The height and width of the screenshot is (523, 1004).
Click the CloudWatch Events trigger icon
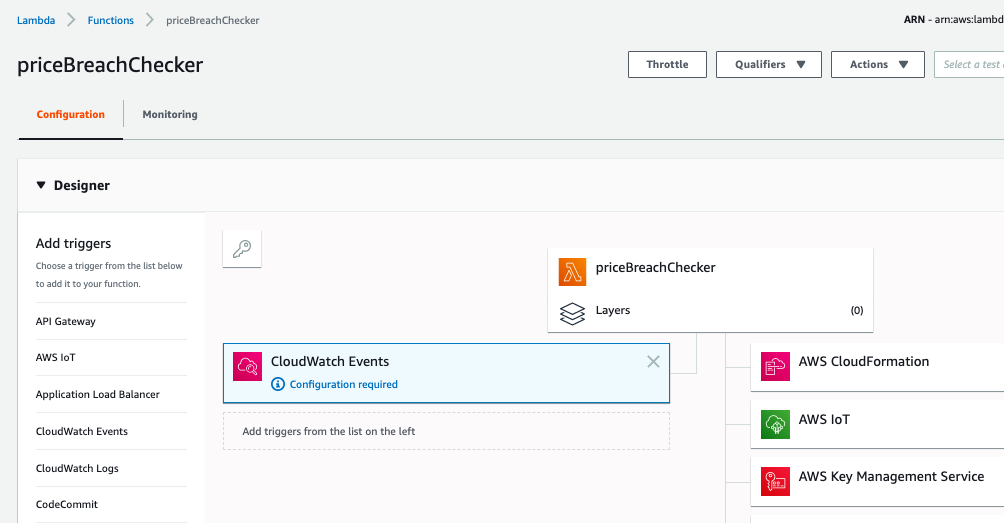pyautogui.click(x=247, y=366)
